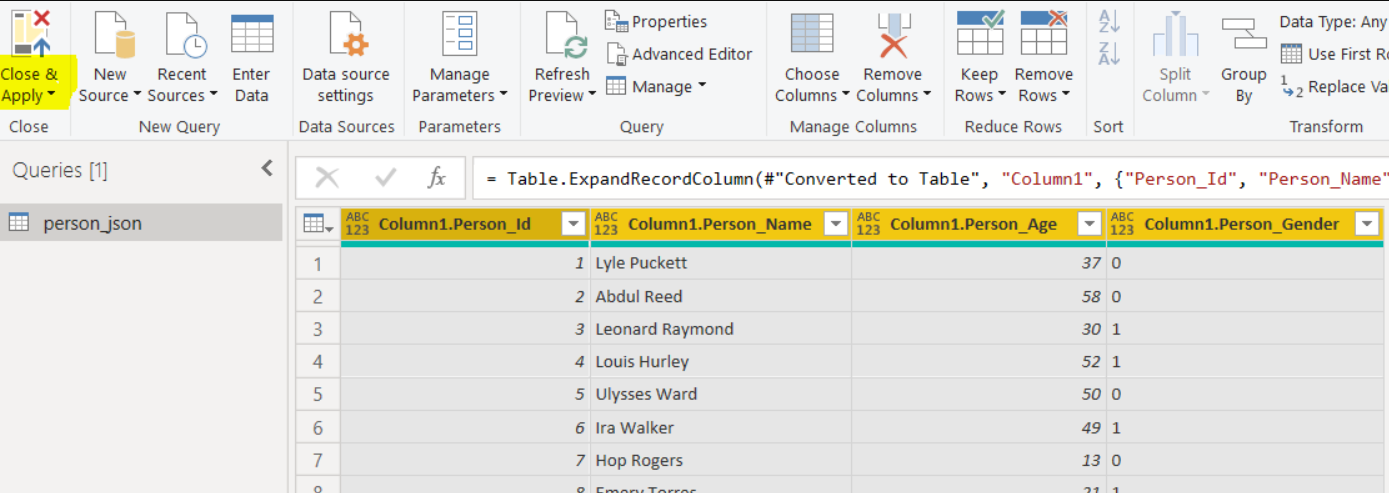The image size is (1389, 493).
Task: Click the Choose Columns icon
Action: (x=812, y=34)
